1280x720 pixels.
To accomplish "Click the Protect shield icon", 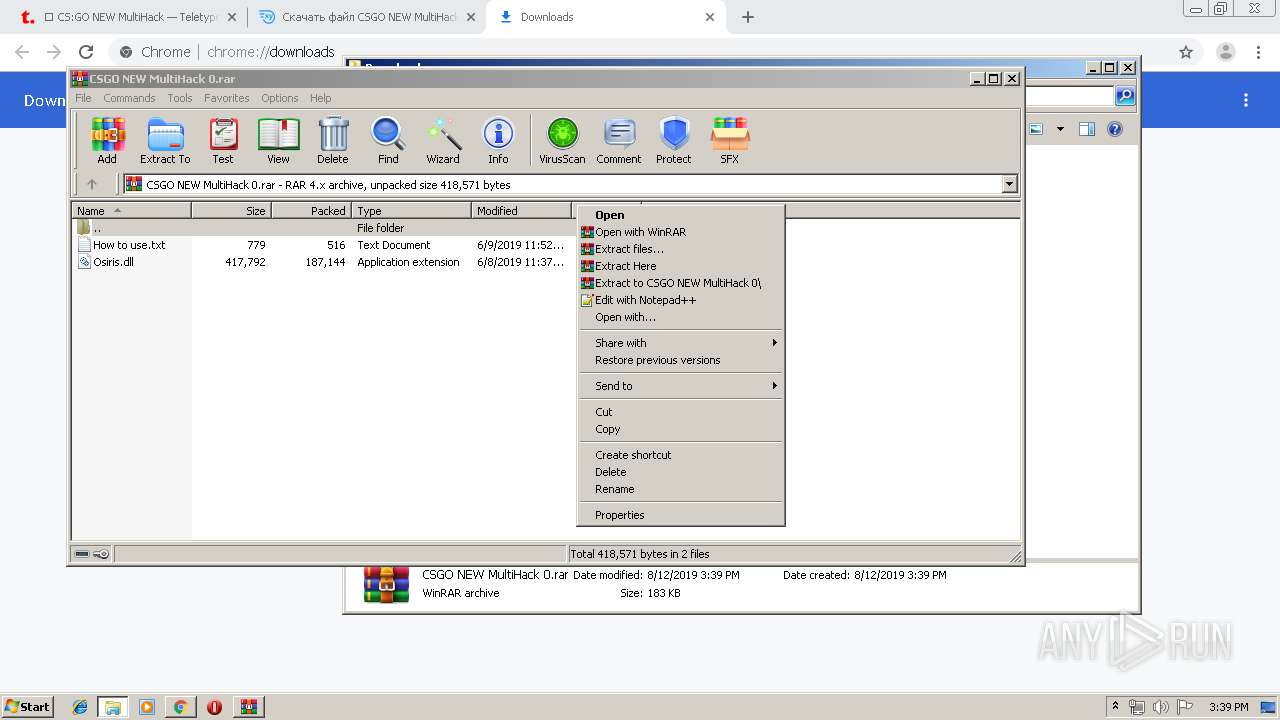I will (x=674, y=140).
